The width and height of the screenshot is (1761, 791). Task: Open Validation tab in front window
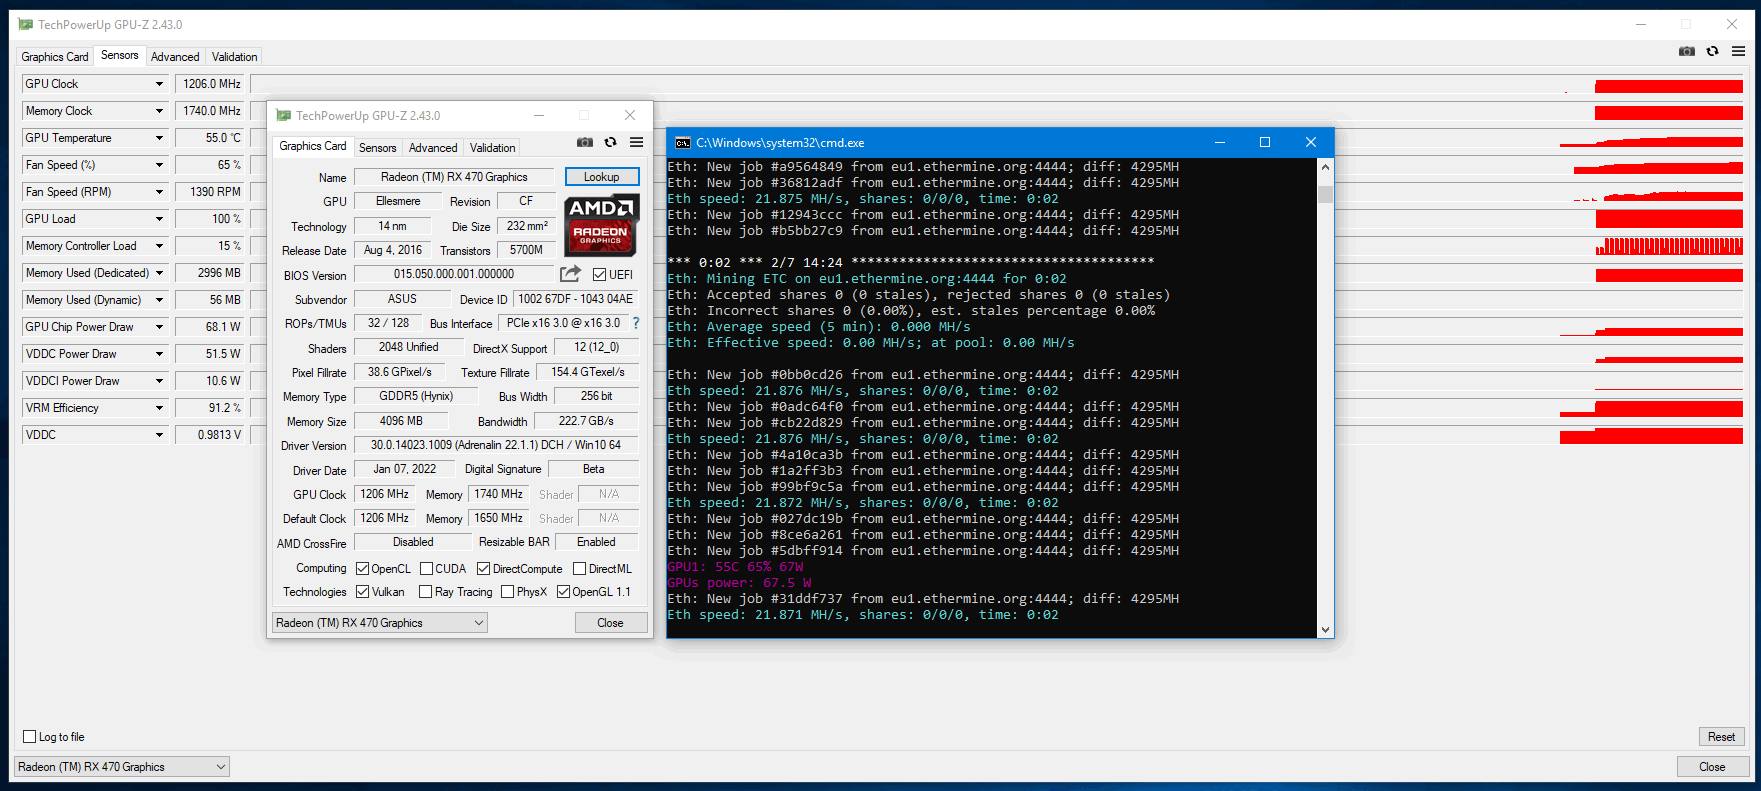[x=493, y=148]
